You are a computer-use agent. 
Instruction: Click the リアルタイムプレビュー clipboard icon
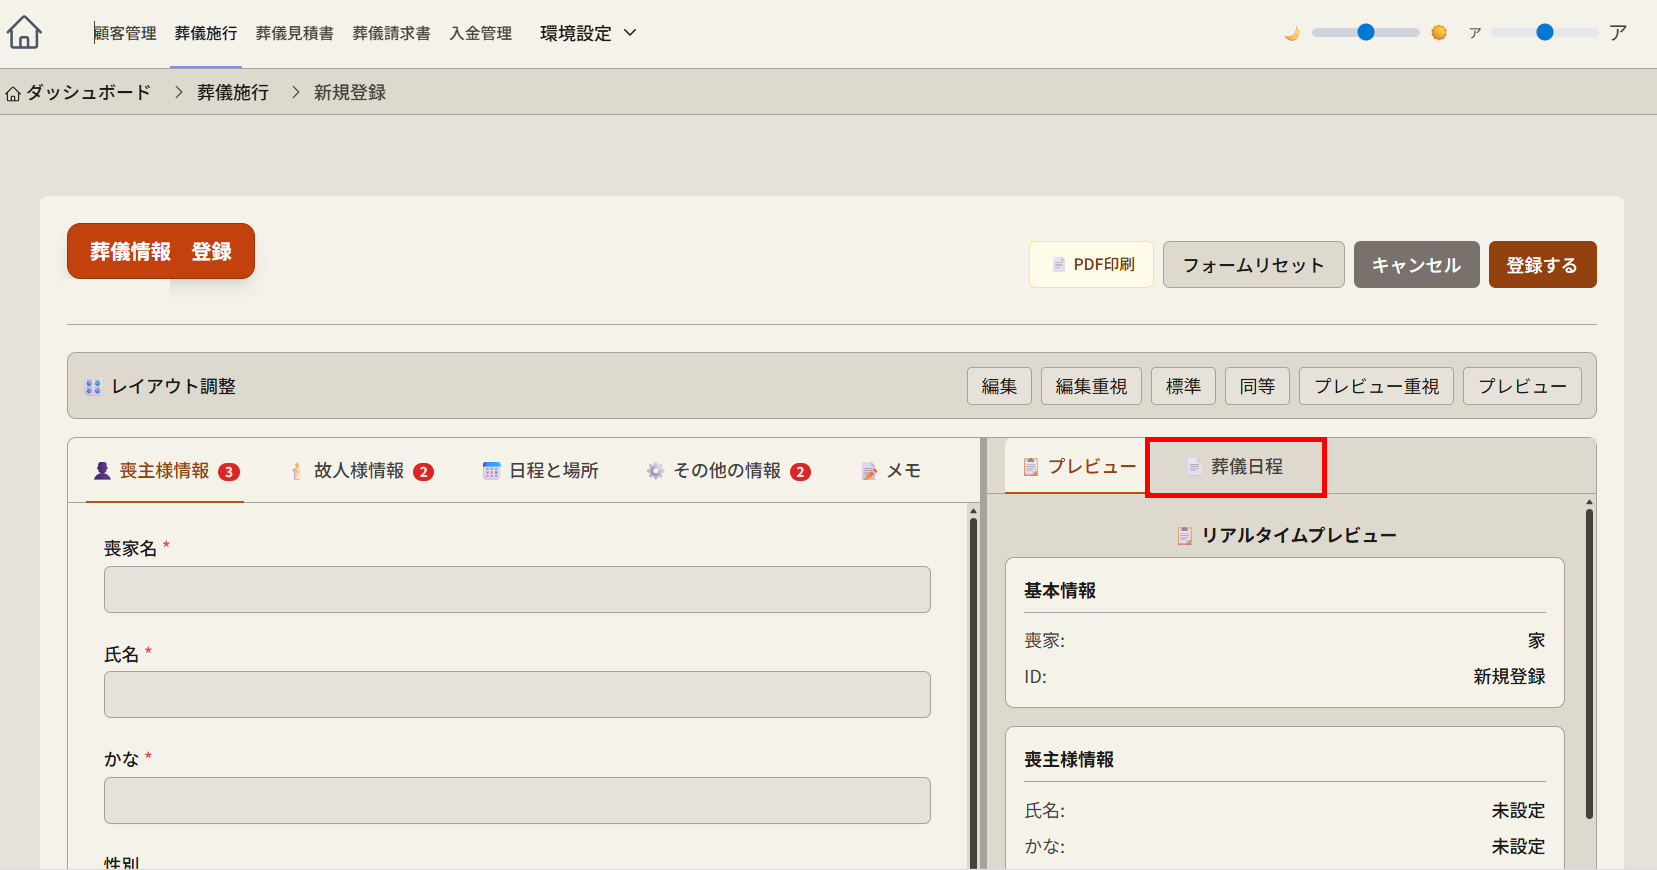[1184, 536]
